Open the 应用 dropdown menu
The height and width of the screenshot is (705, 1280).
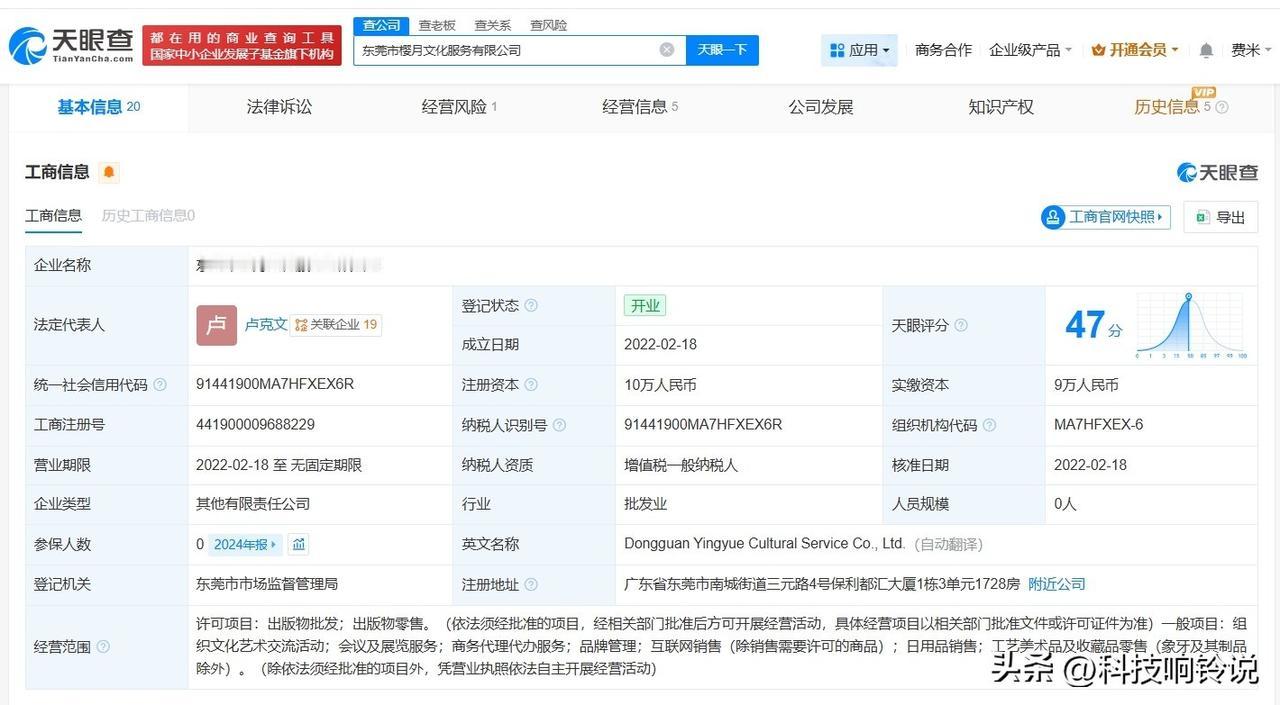(859, 50)
